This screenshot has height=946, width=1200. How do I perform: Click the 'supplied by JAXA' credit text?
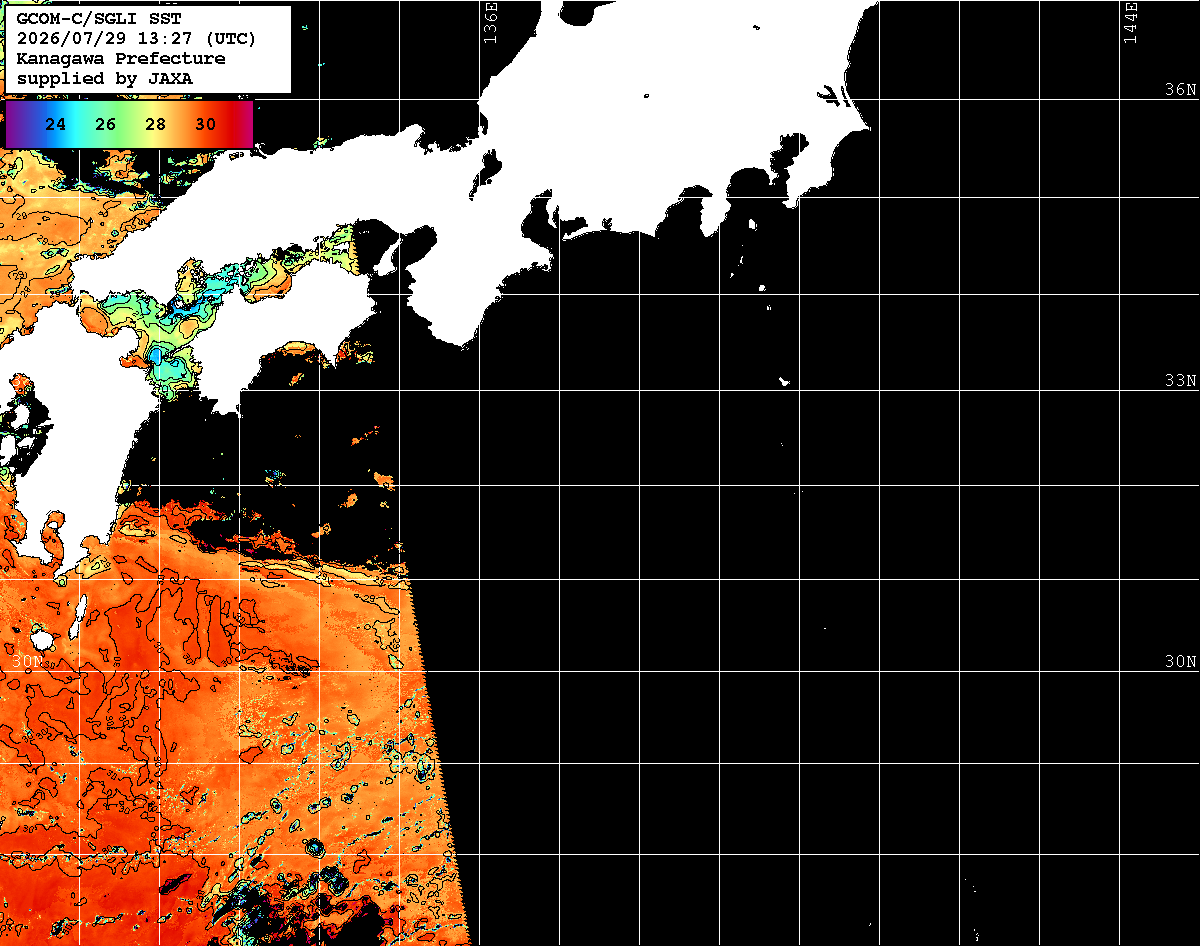(105, 78)
